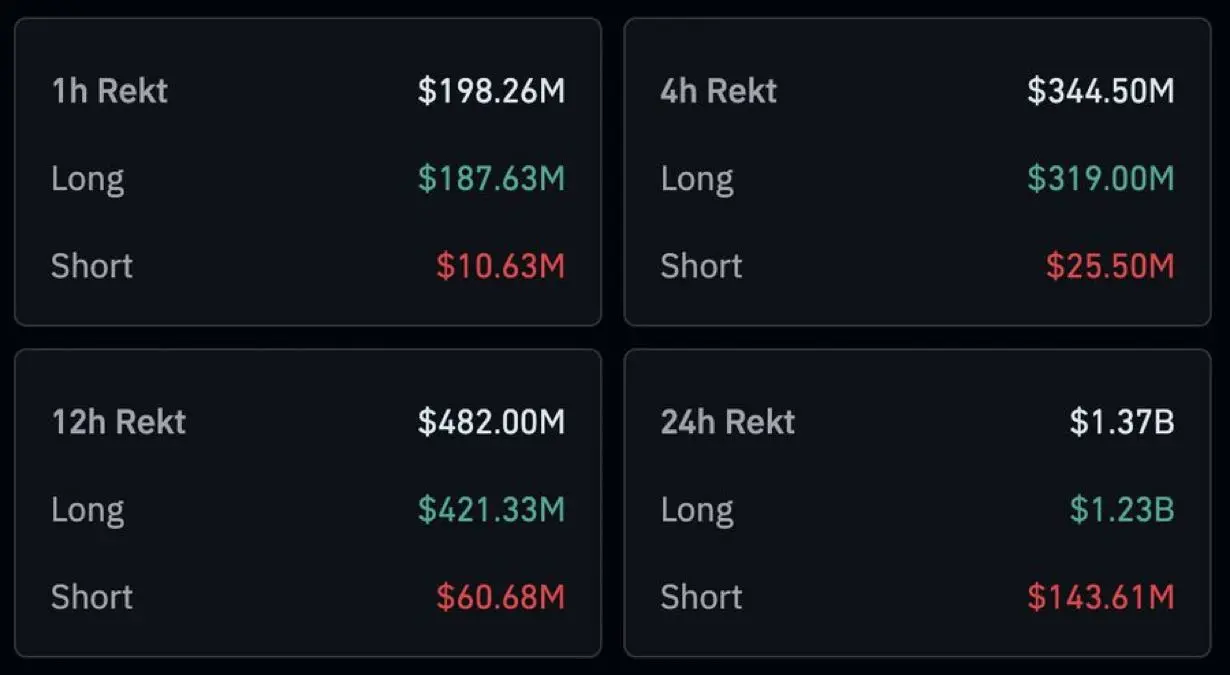Click the 1h Rekt card title
The image size is (1230, 675).
point(110,91)
